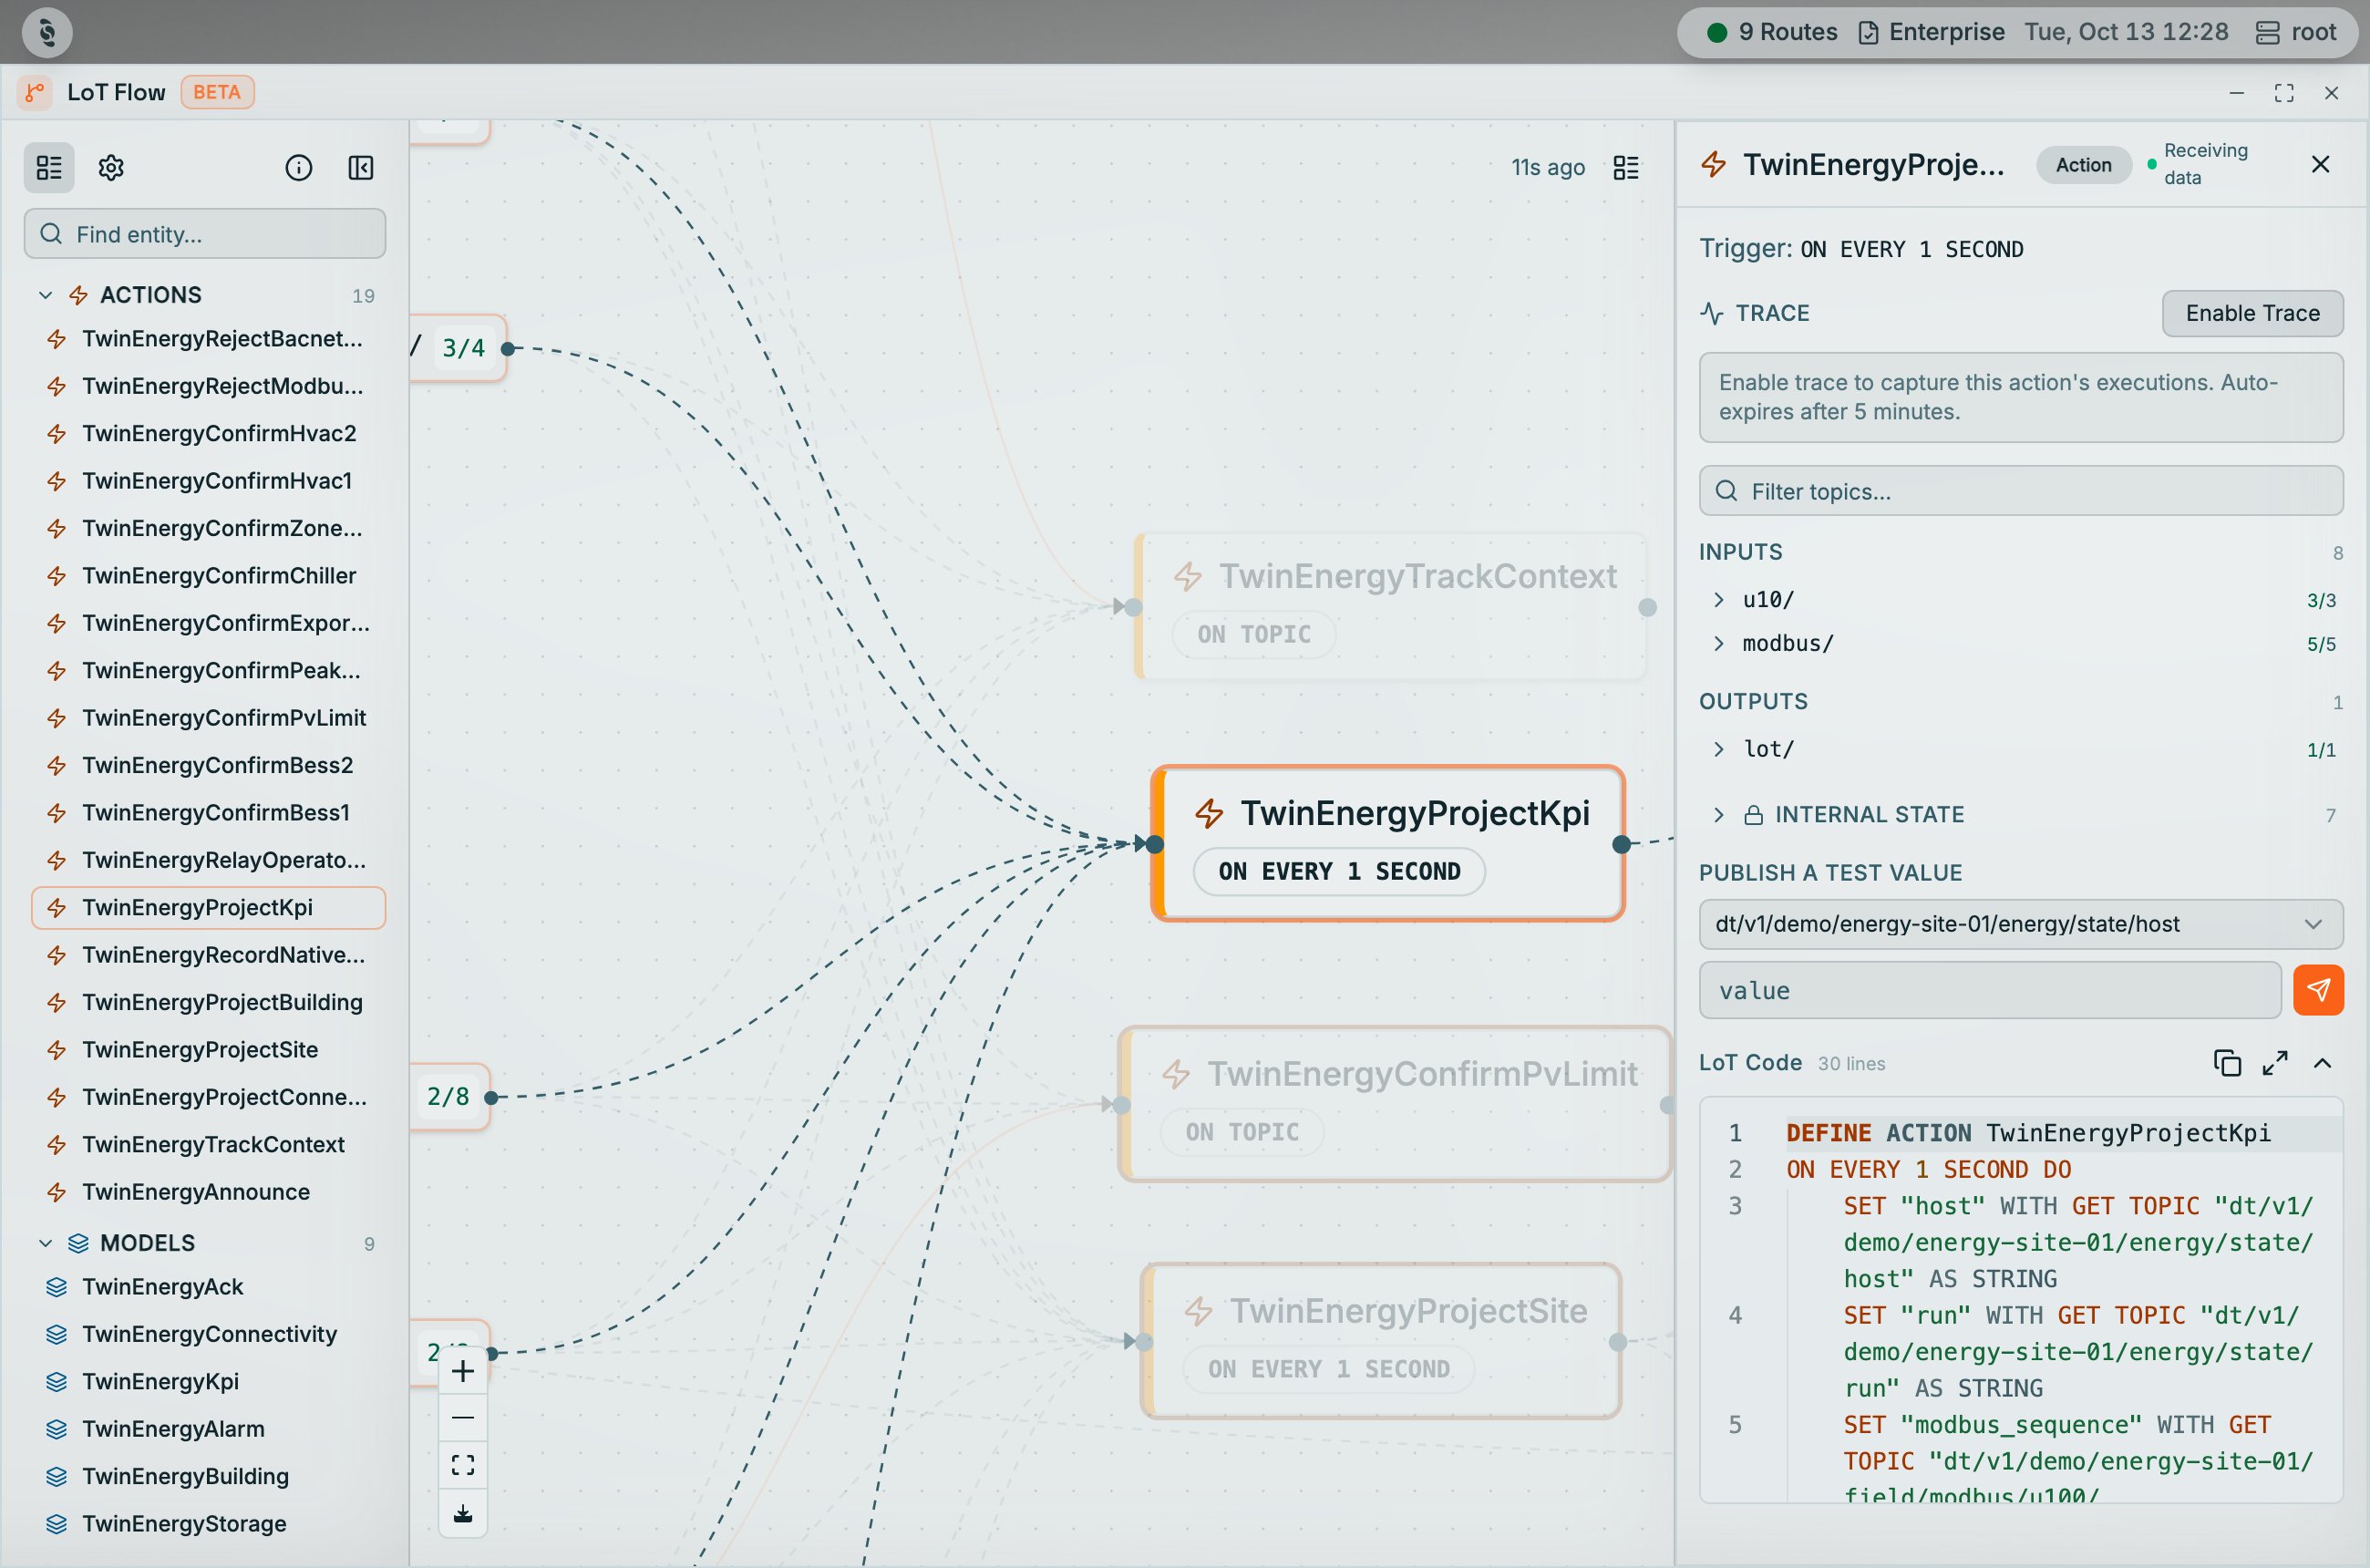Screen dimensions: 2370x1568
Task: Zoom in on the flow canvas
Action: coord(463,1371)
